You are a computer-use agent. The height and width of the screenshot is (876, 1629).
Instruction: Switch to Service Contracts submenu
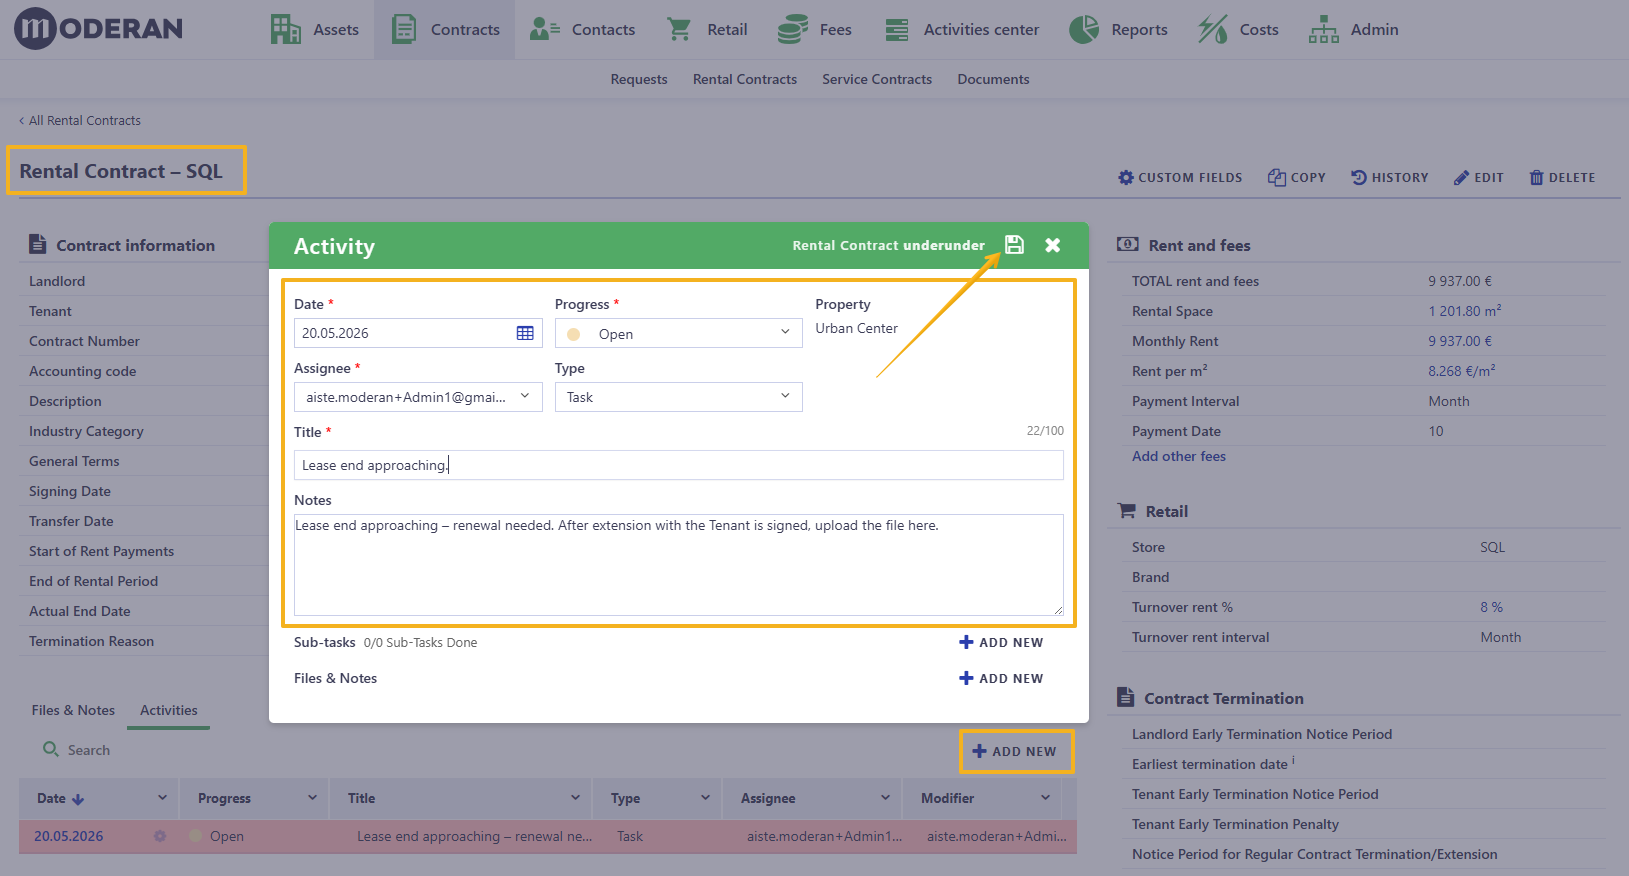(x=877, y=79)
